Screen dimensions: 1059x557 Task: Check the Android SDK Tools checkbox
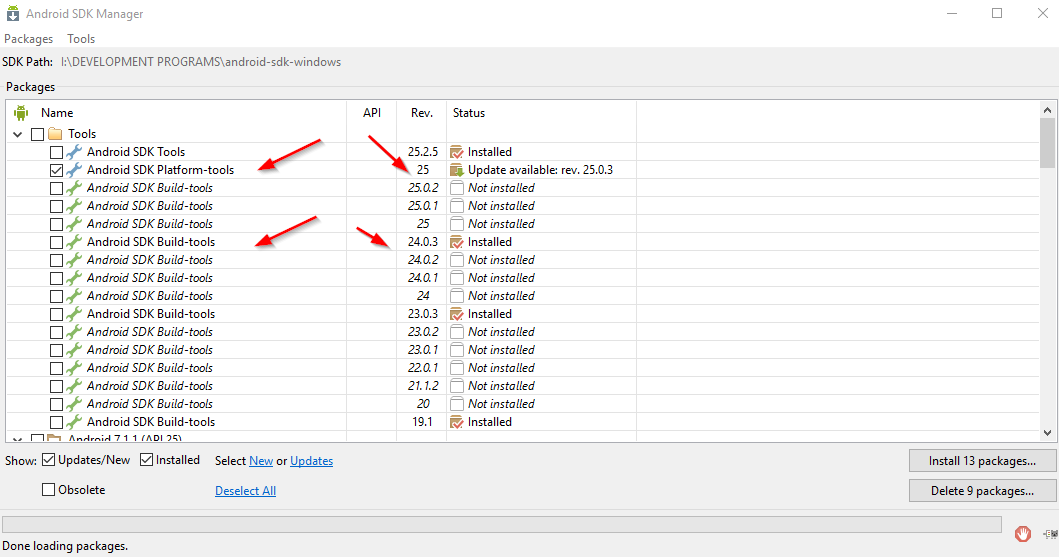57,153
